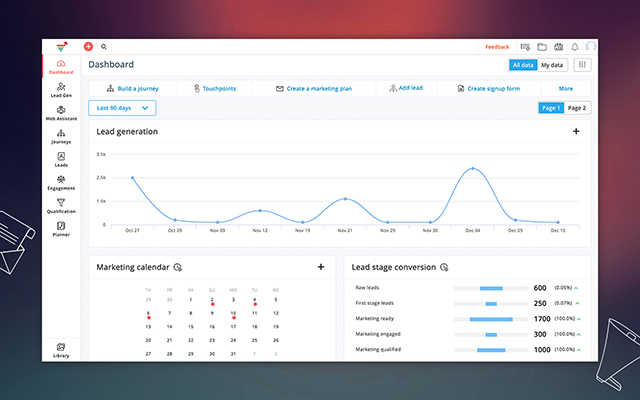640x400 pixels.
Task: Click Touchpoints shortcut
Action: coord(215,89)
